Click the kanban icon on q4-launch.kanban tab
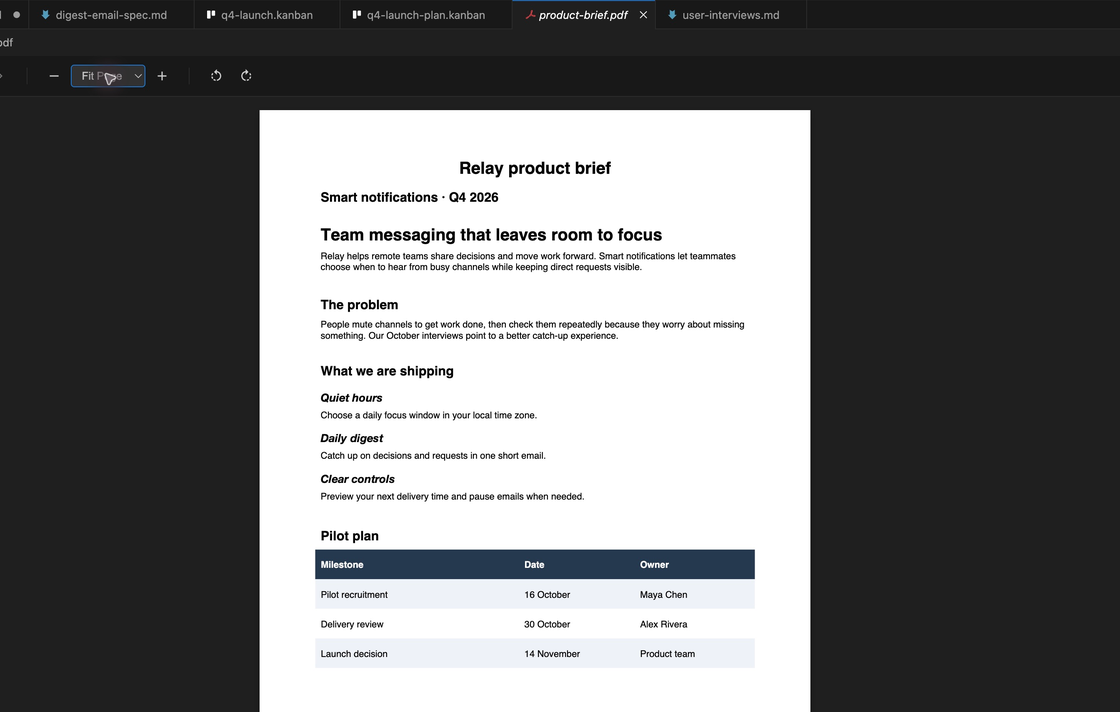The height and width of the screenshot is (712, 1120). 211,14
